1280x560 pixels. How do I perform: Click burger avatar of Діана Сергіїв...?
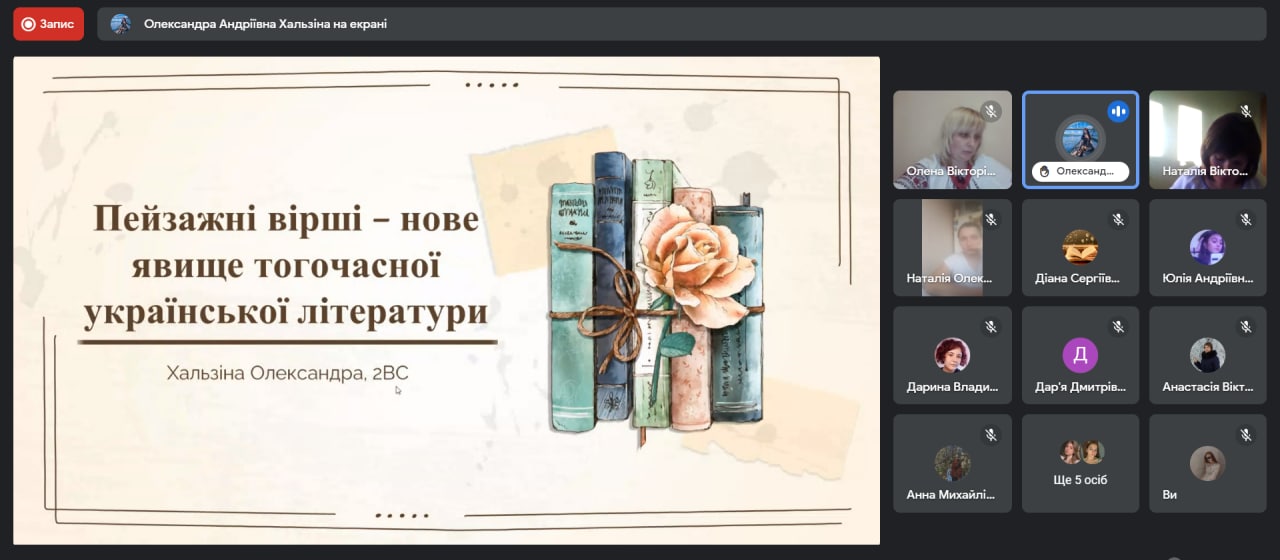(x=1080, y=246)
